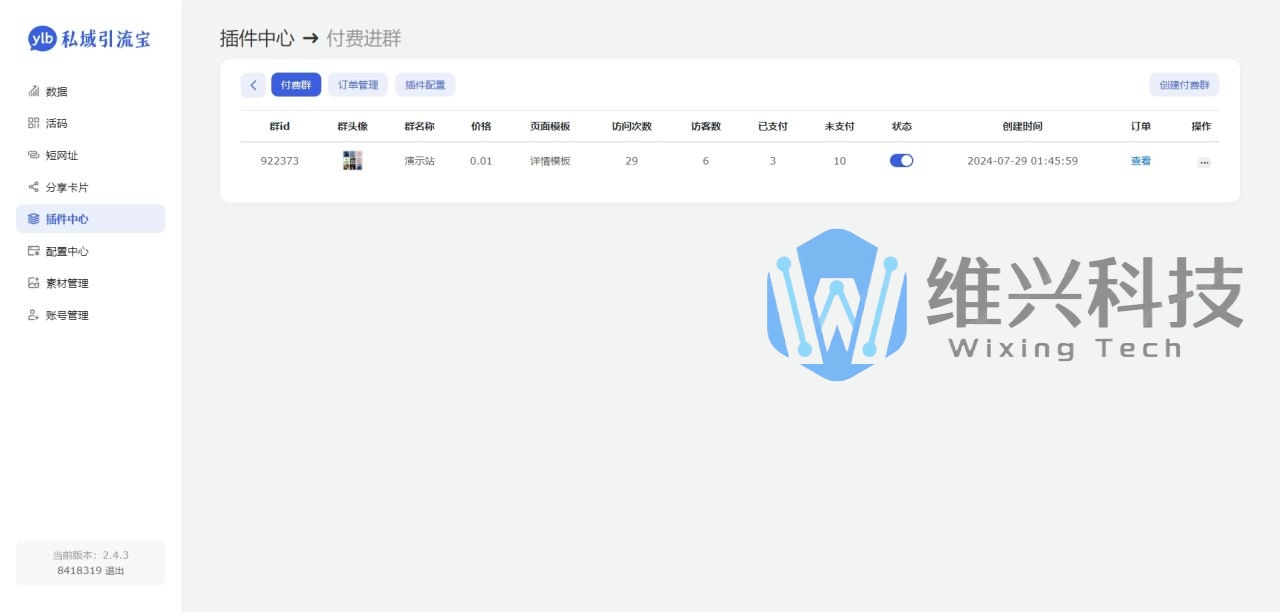1280x612 pixels.
Task: Open the 账号管理 user icon
Action: (x=33, y=315)
